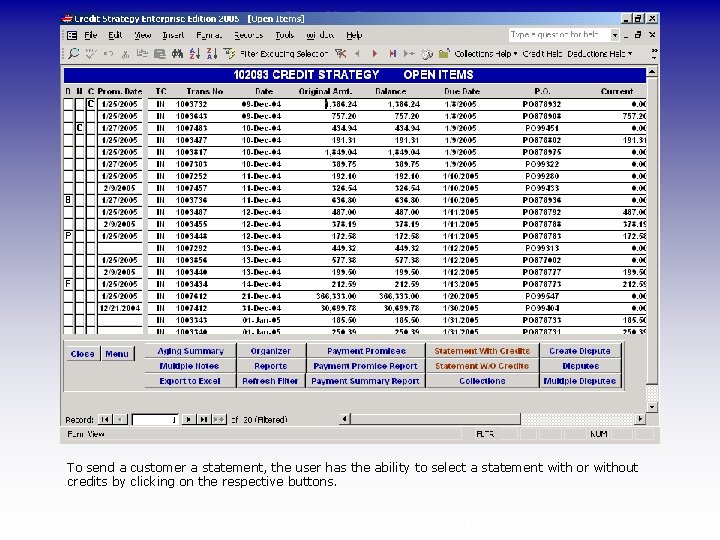Click the cut scissors toolbar icon

point(125,54)
